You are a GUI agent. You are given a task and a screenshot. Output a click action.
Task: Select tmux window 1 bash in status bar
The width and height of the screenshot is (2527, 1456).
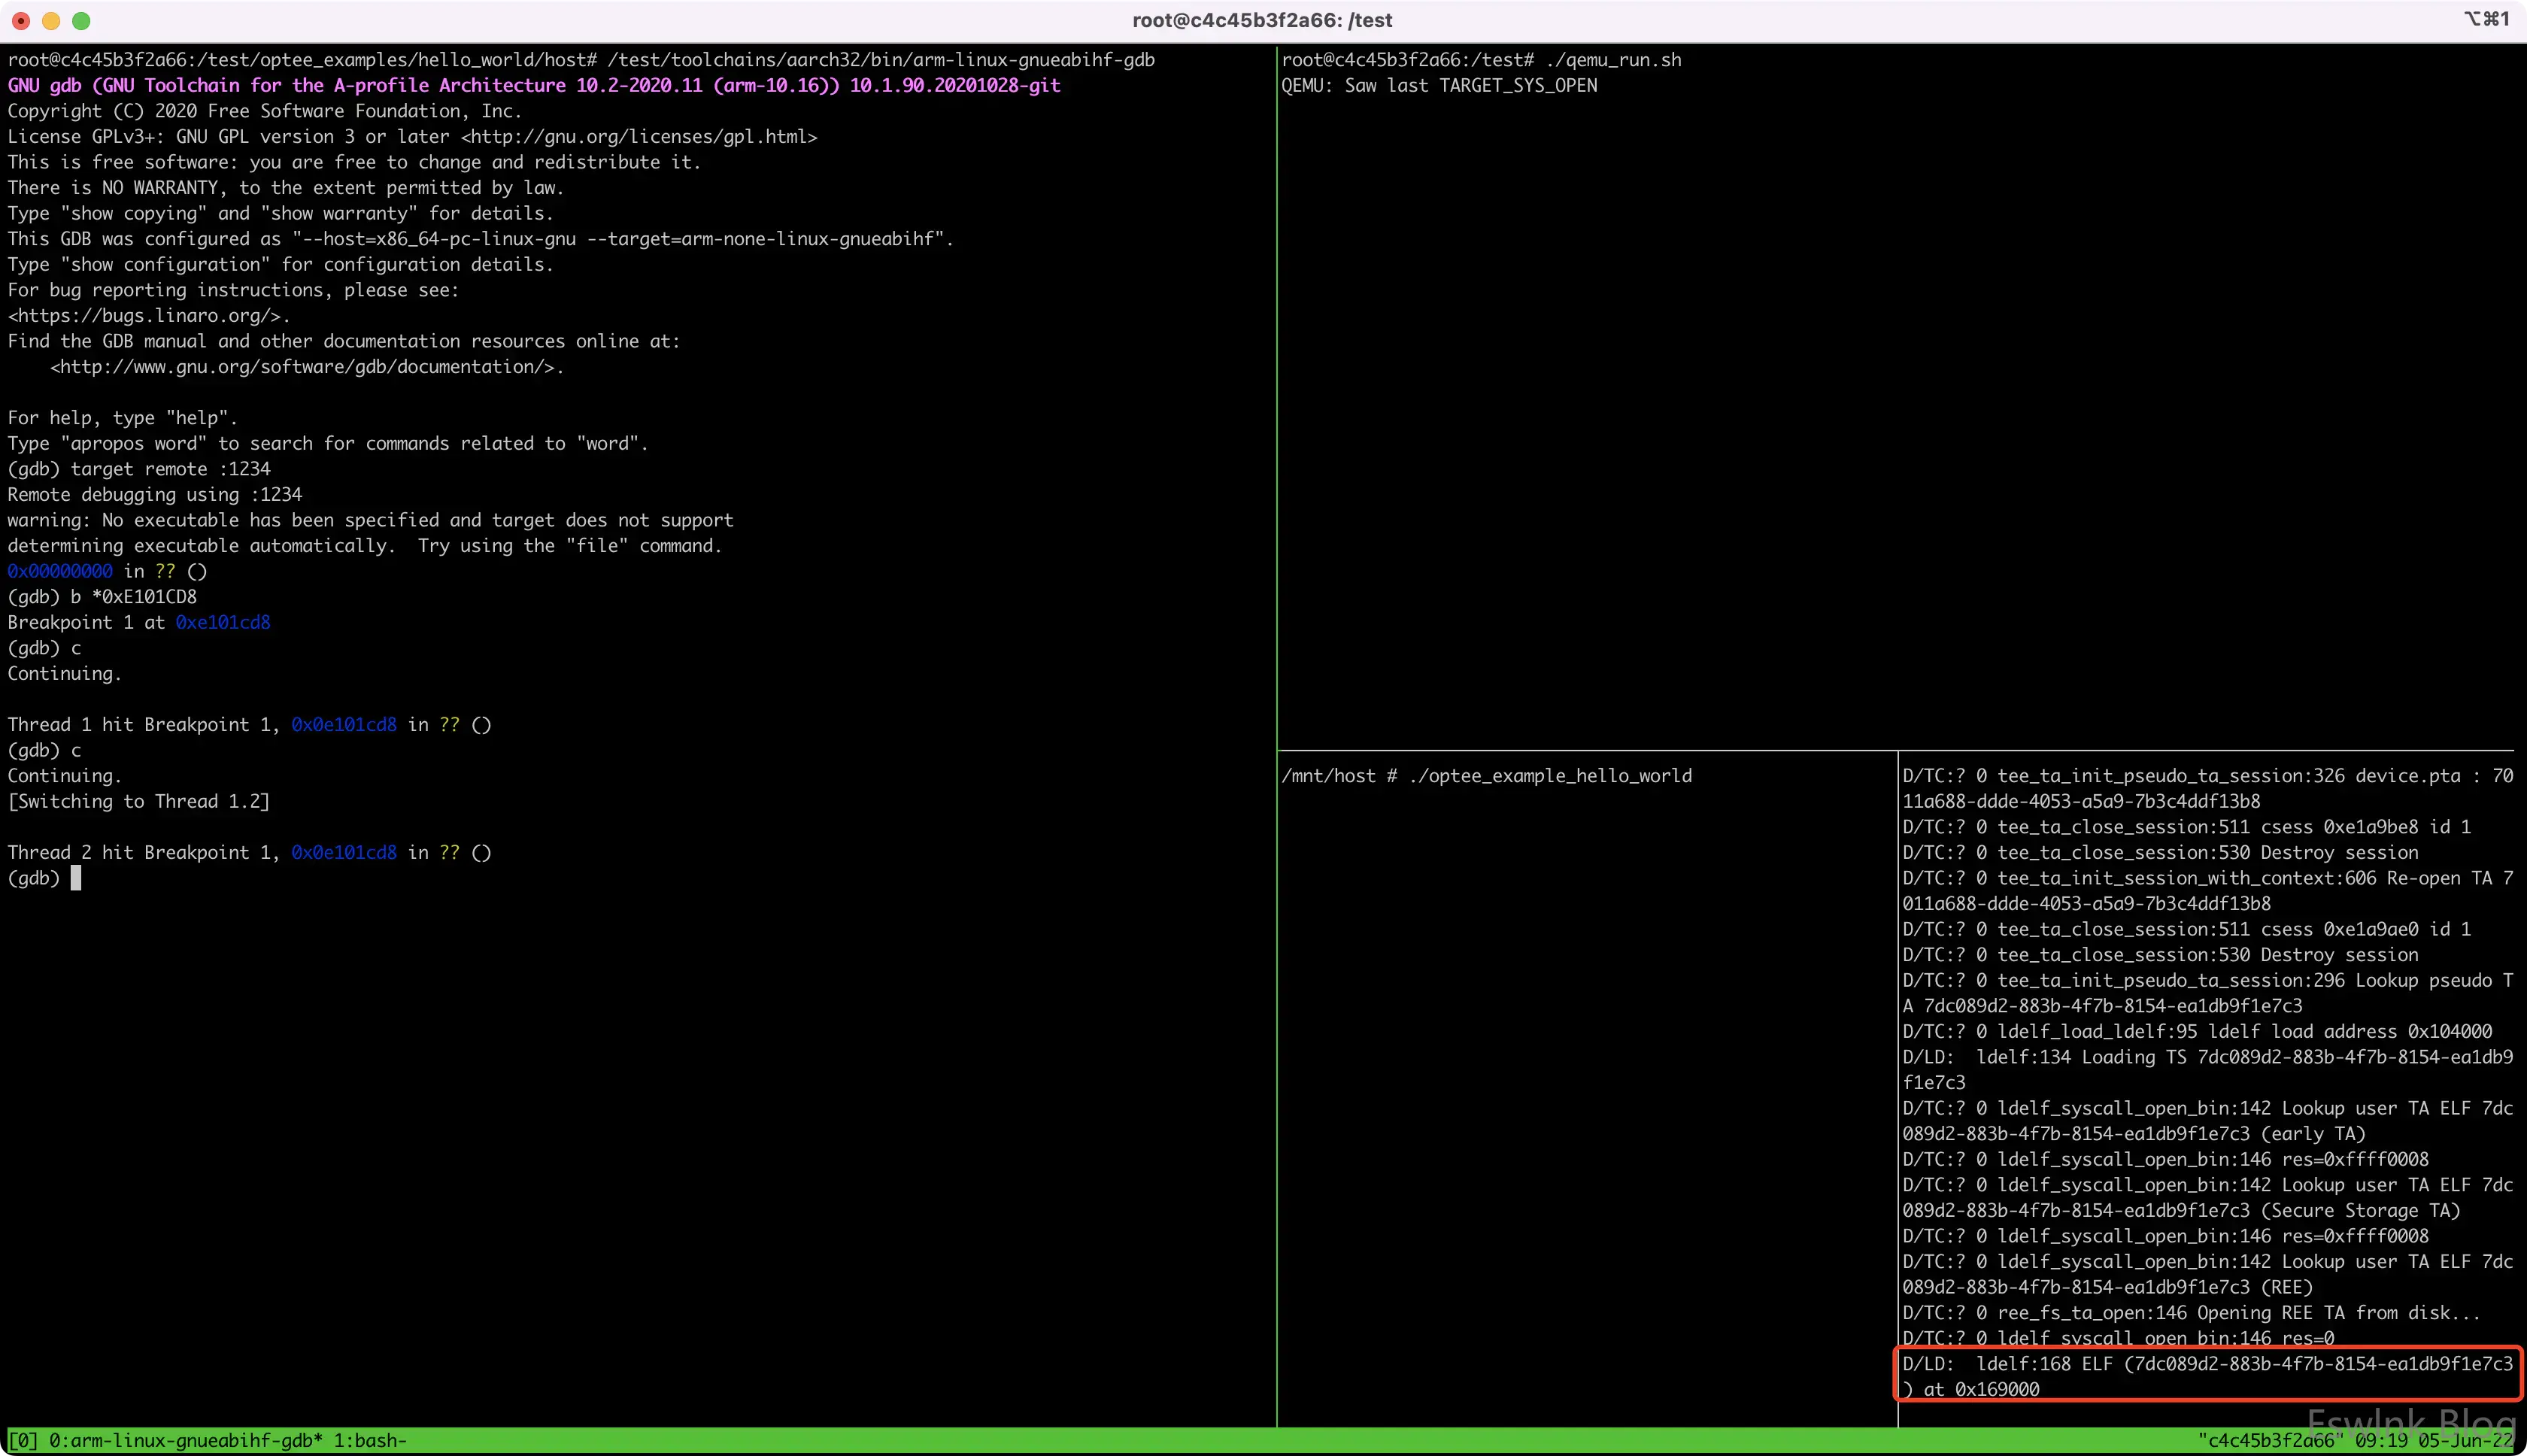coord(369,1440)
